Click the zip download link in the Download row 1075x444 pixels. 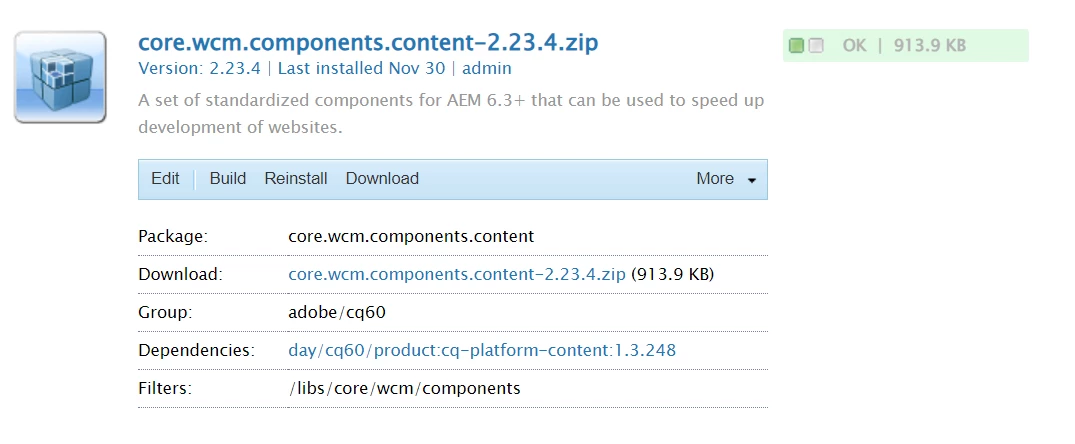[456, 274]
